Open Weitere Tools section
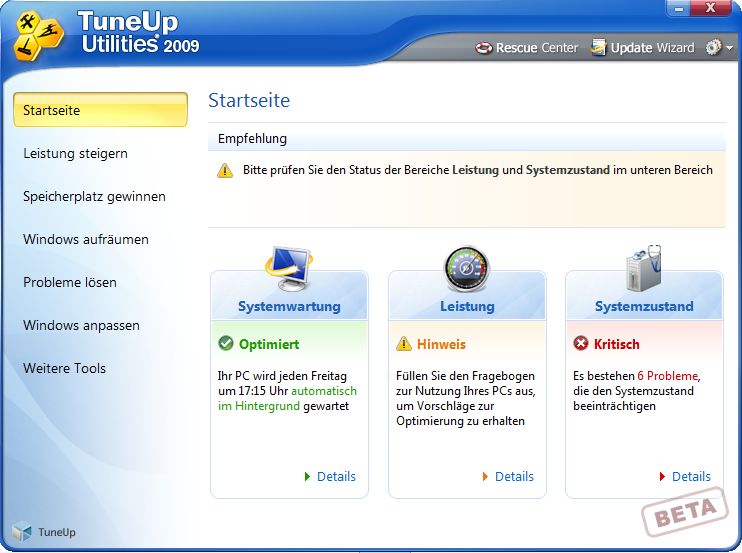This screenshot has height=553, width=742. point(64,368)
